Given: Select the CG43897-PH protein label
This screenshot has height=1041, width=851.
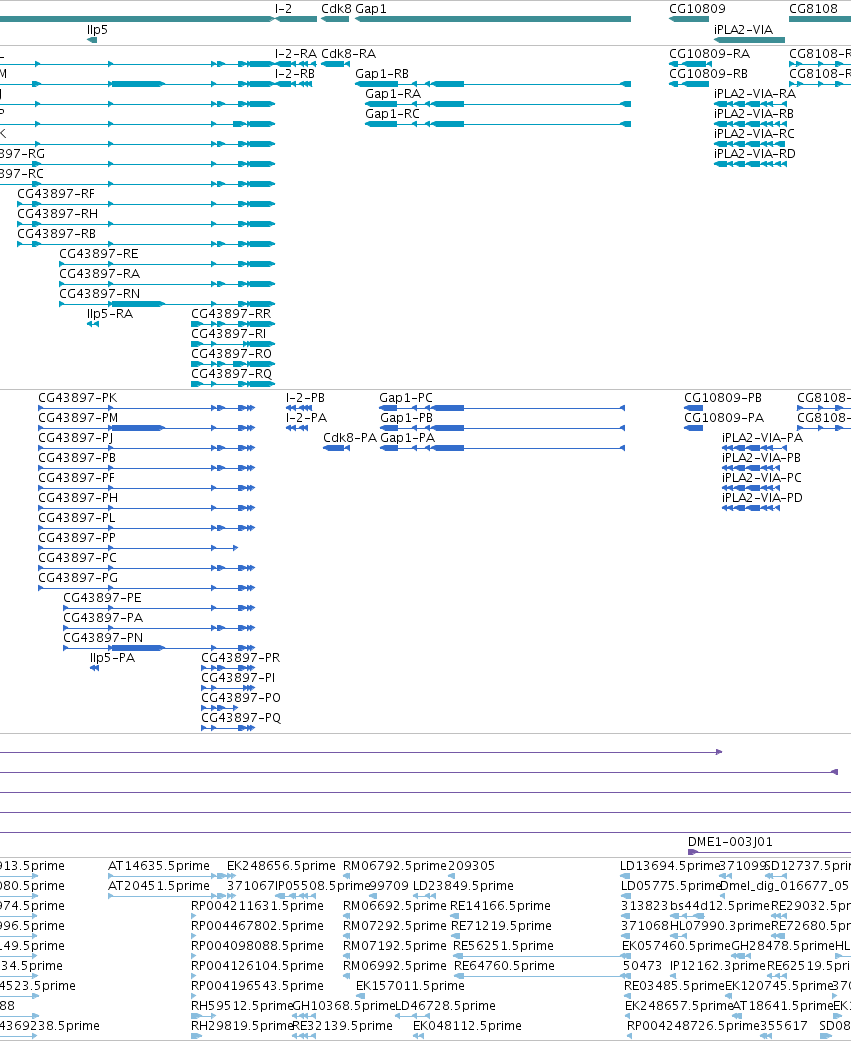Looking at the screenshot, I should point(78,498).
